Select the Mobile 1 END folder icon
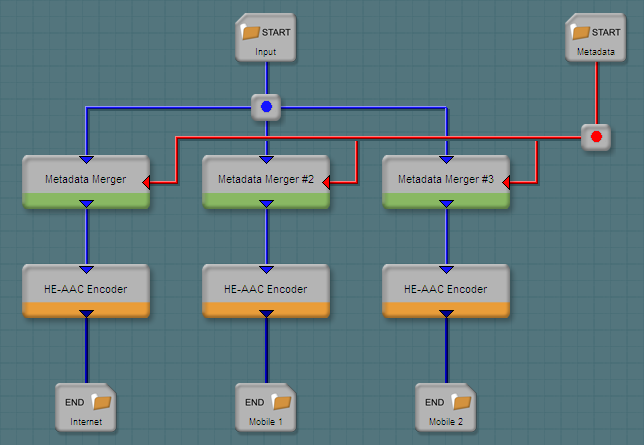Image resolution: width=644 pixels, height=445 pixels. click(x=281, y=402)
